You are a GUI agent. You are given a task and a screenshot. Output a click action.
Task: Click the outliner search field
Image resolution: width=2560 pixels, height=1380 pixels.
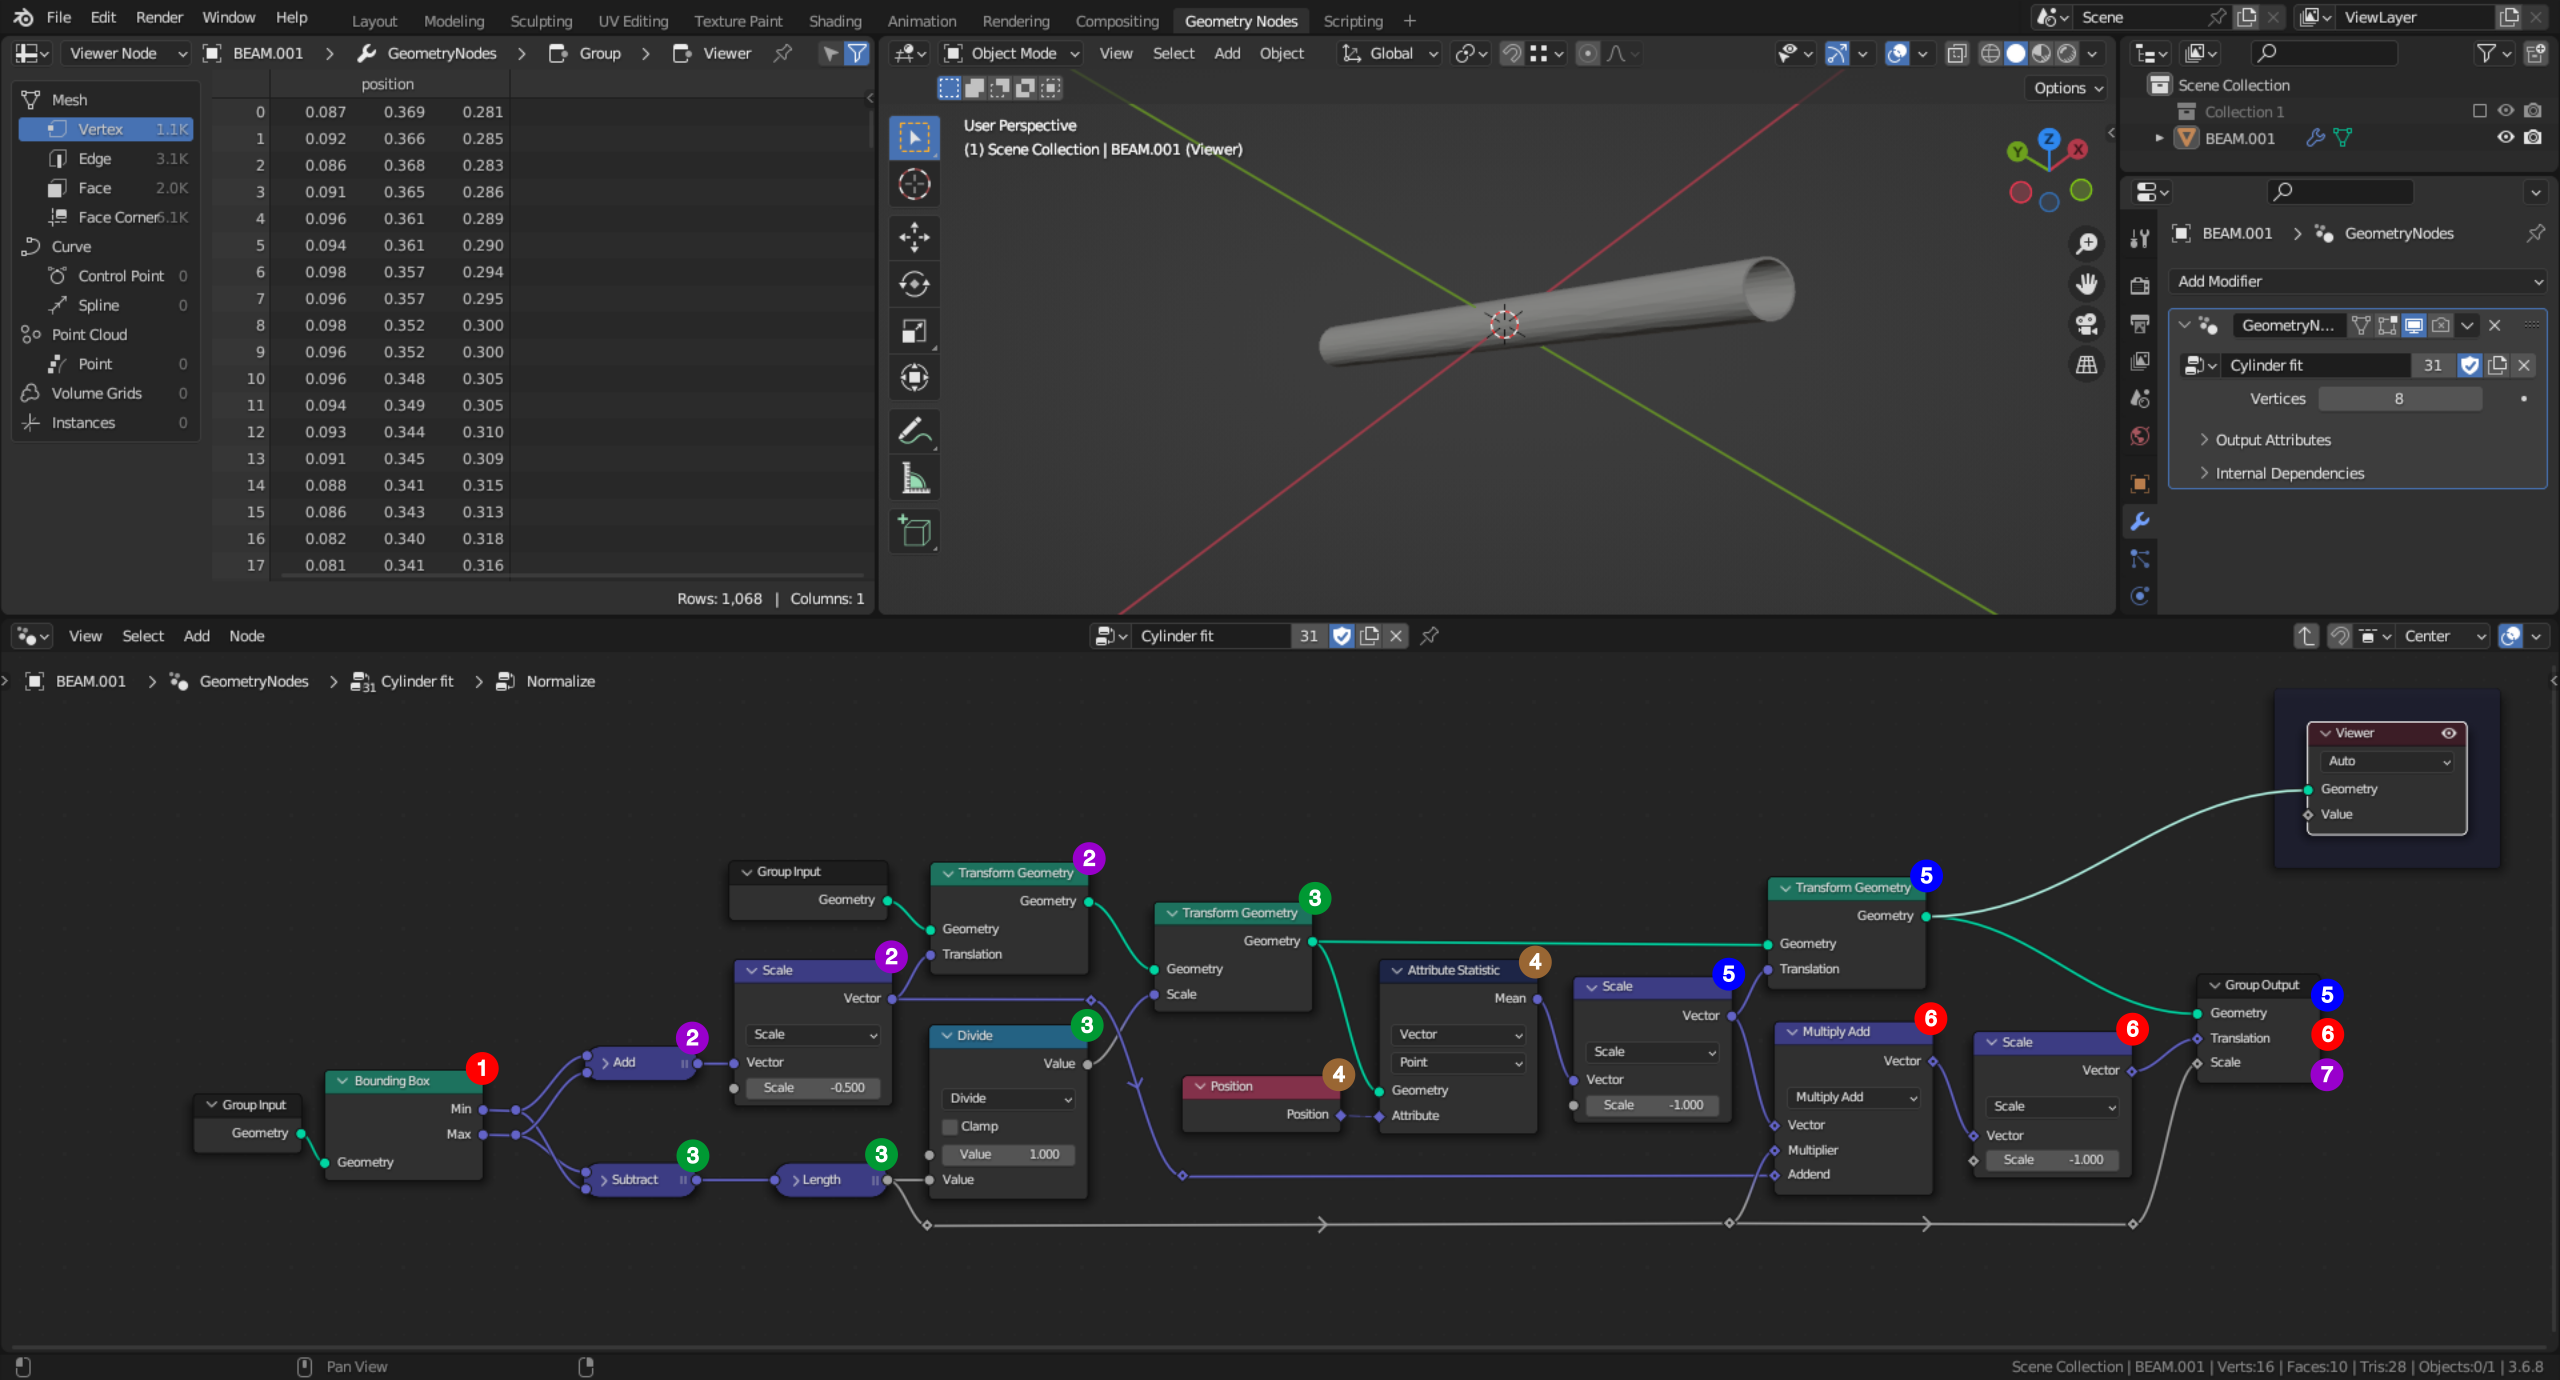pyautogui.click(x=2324, y=53)
